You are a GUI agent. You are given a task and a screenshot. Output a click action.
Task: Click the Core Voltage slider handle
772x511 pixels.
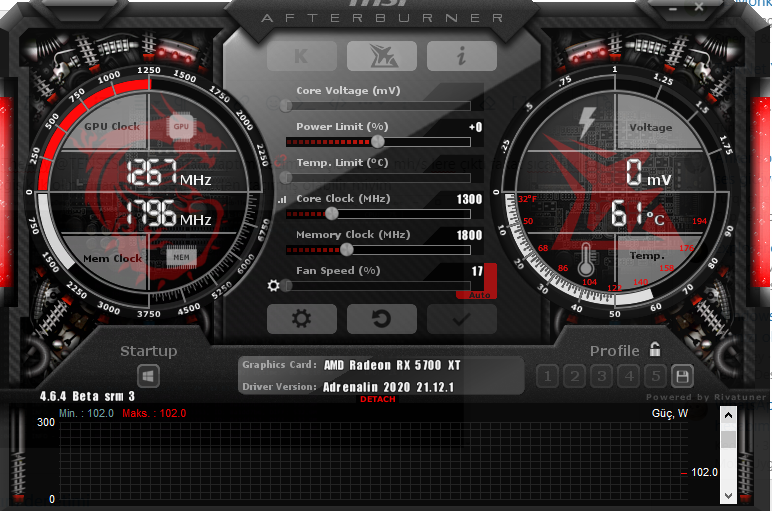(x=286, y=105)
